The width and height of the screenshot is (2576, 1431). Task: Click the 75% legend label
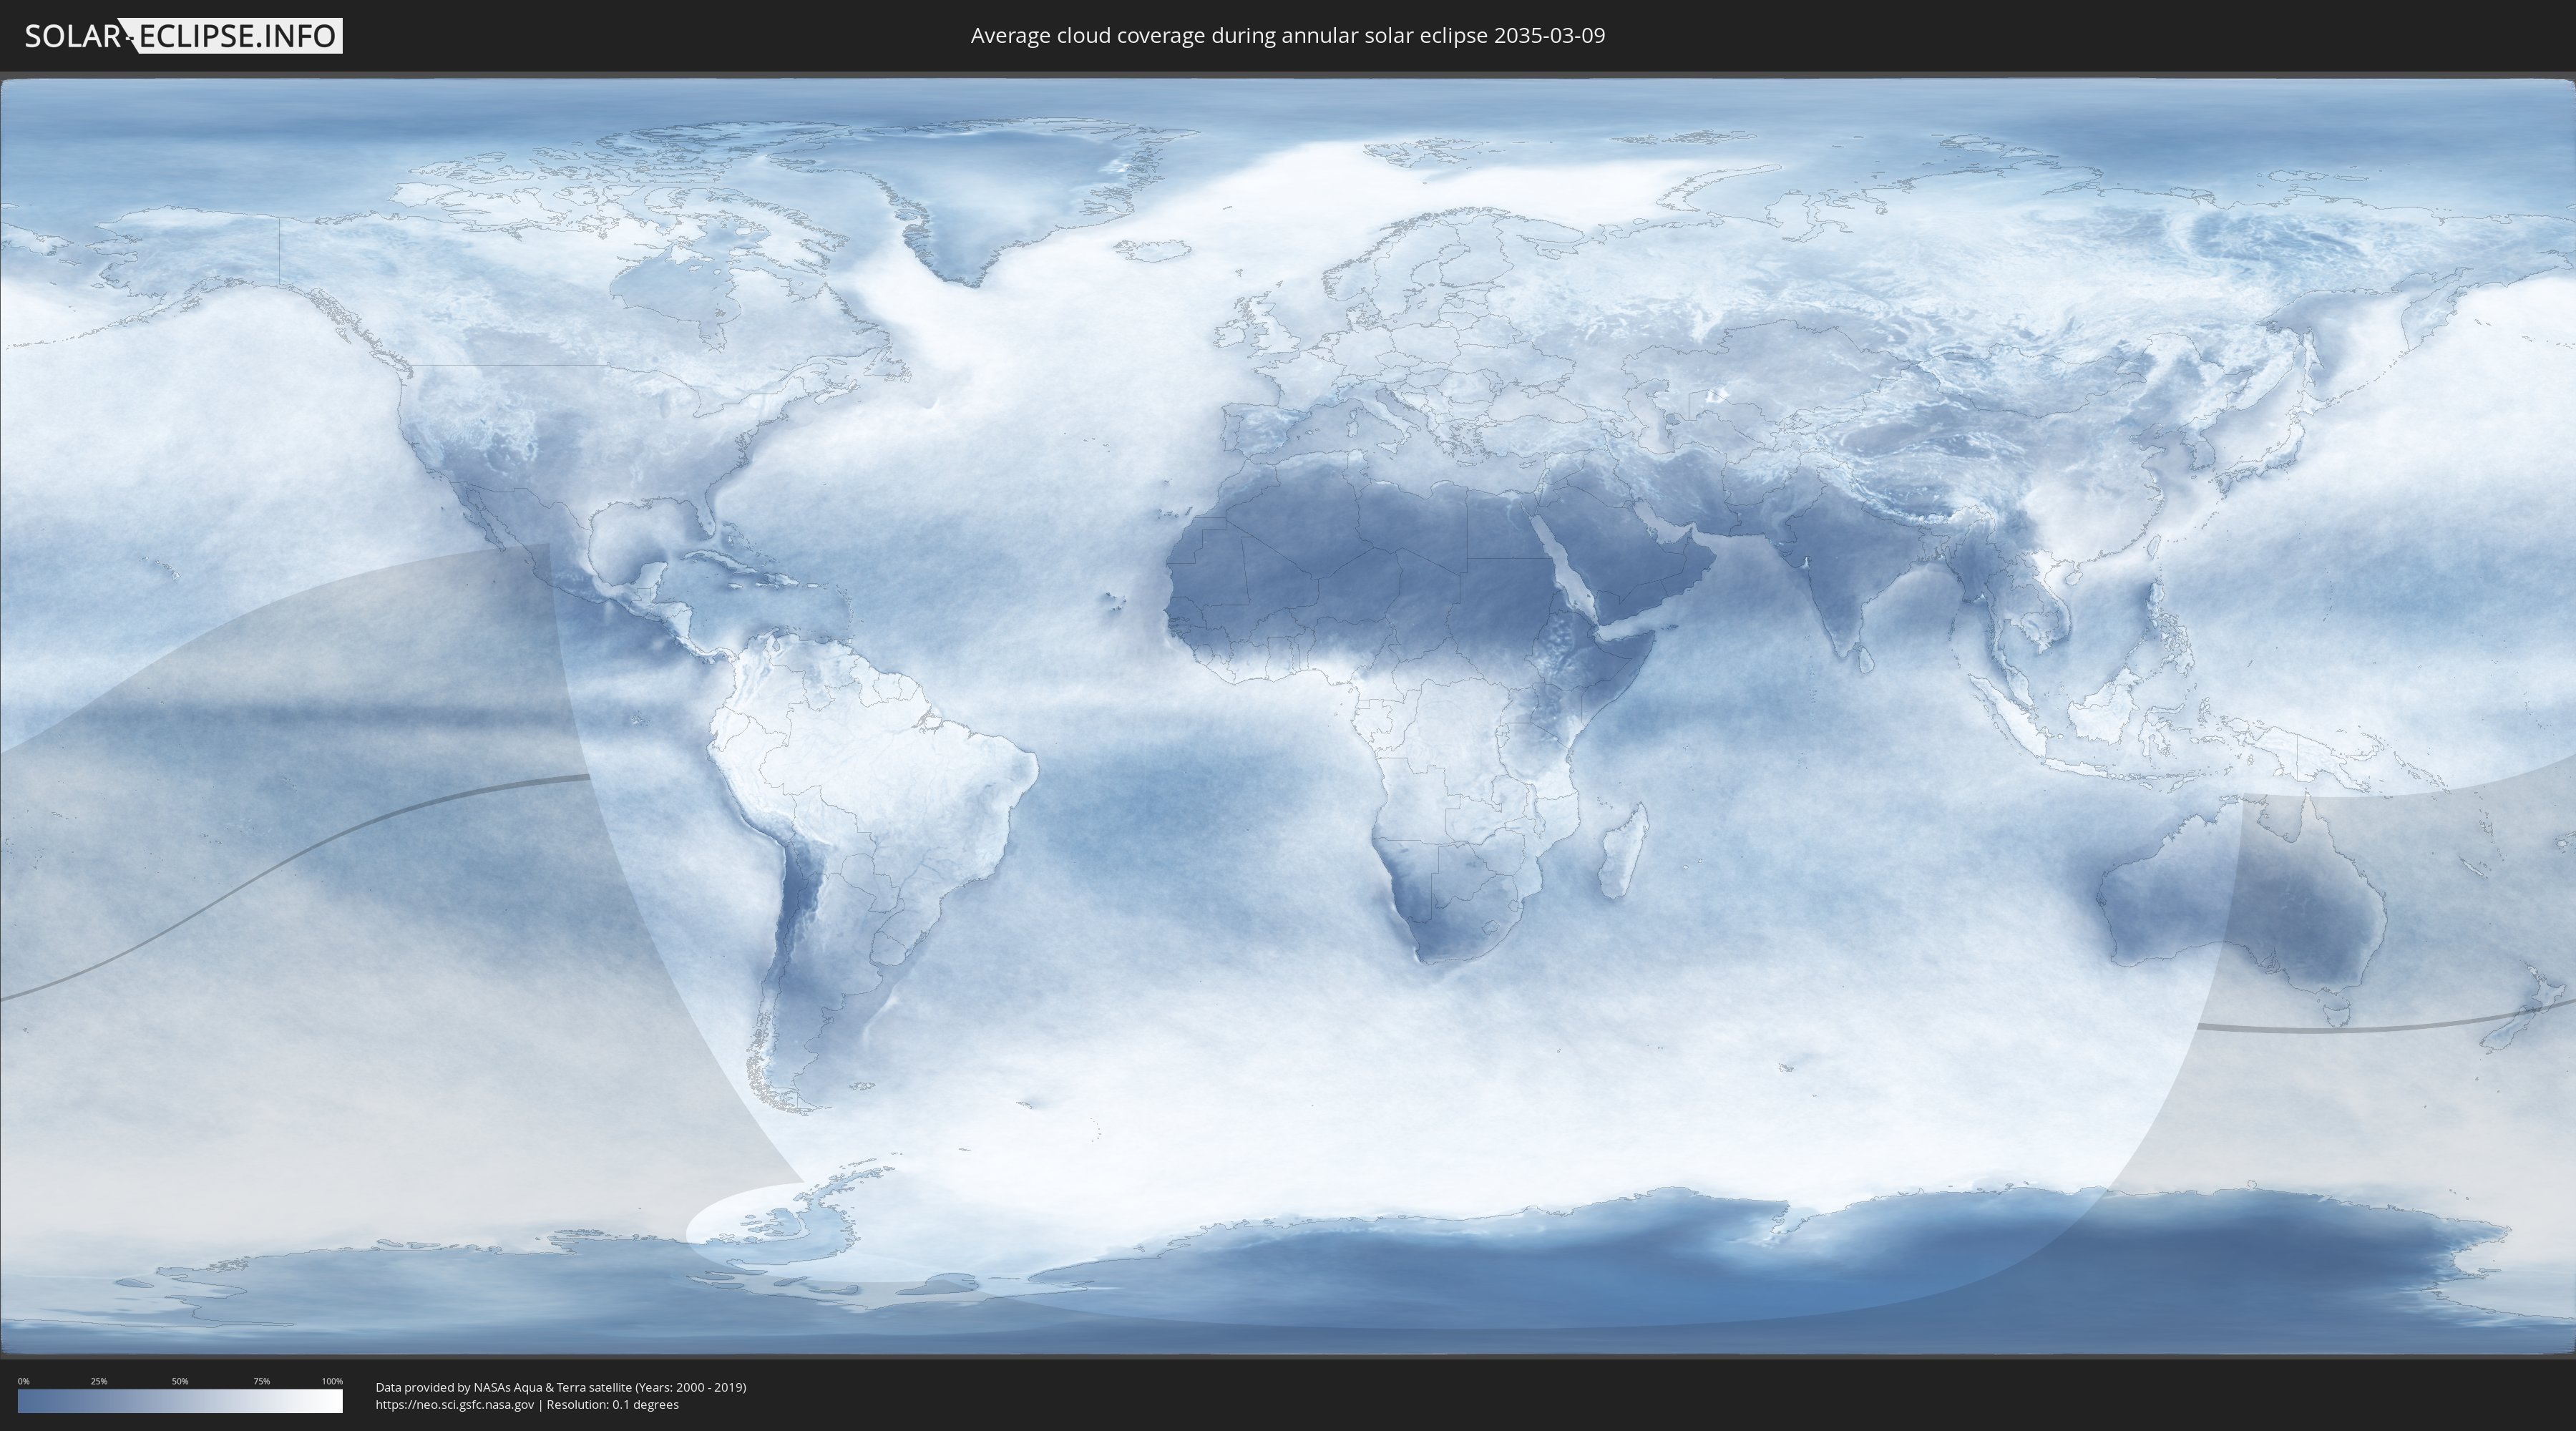coord(261,1381)
